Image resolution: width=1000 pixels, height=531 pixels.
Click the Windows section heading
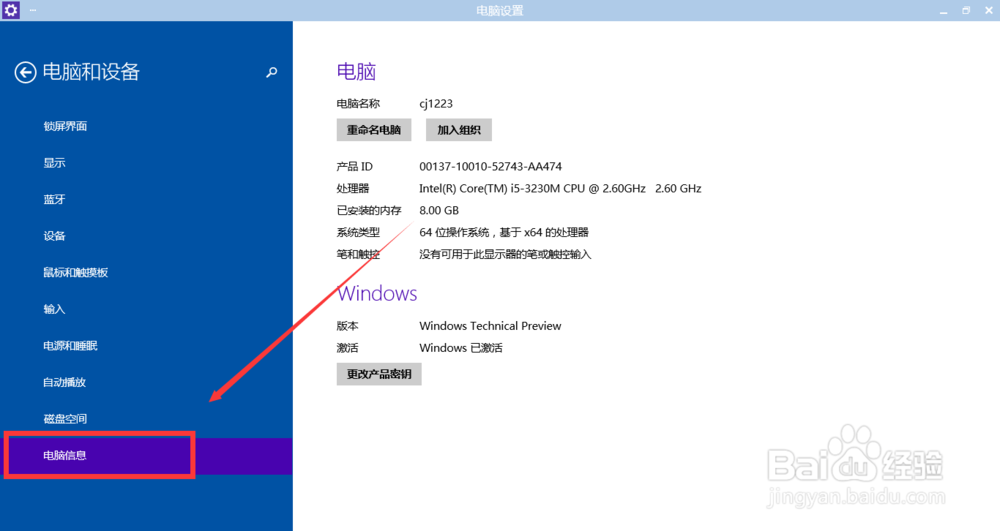tap(377, 293)
